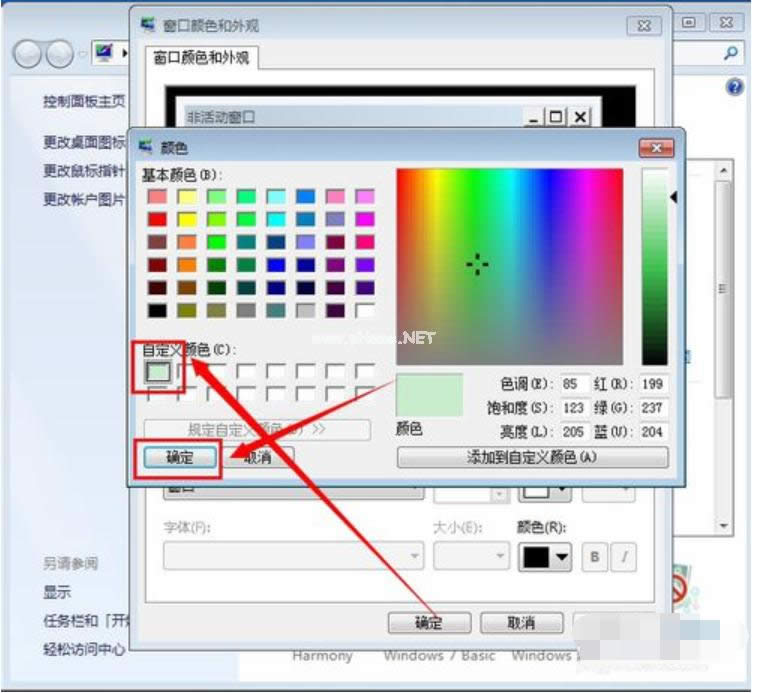Open the black font color dropdown
Image resolution: width=757 pixels, height=693 pixels.
[x=544, y=557]
